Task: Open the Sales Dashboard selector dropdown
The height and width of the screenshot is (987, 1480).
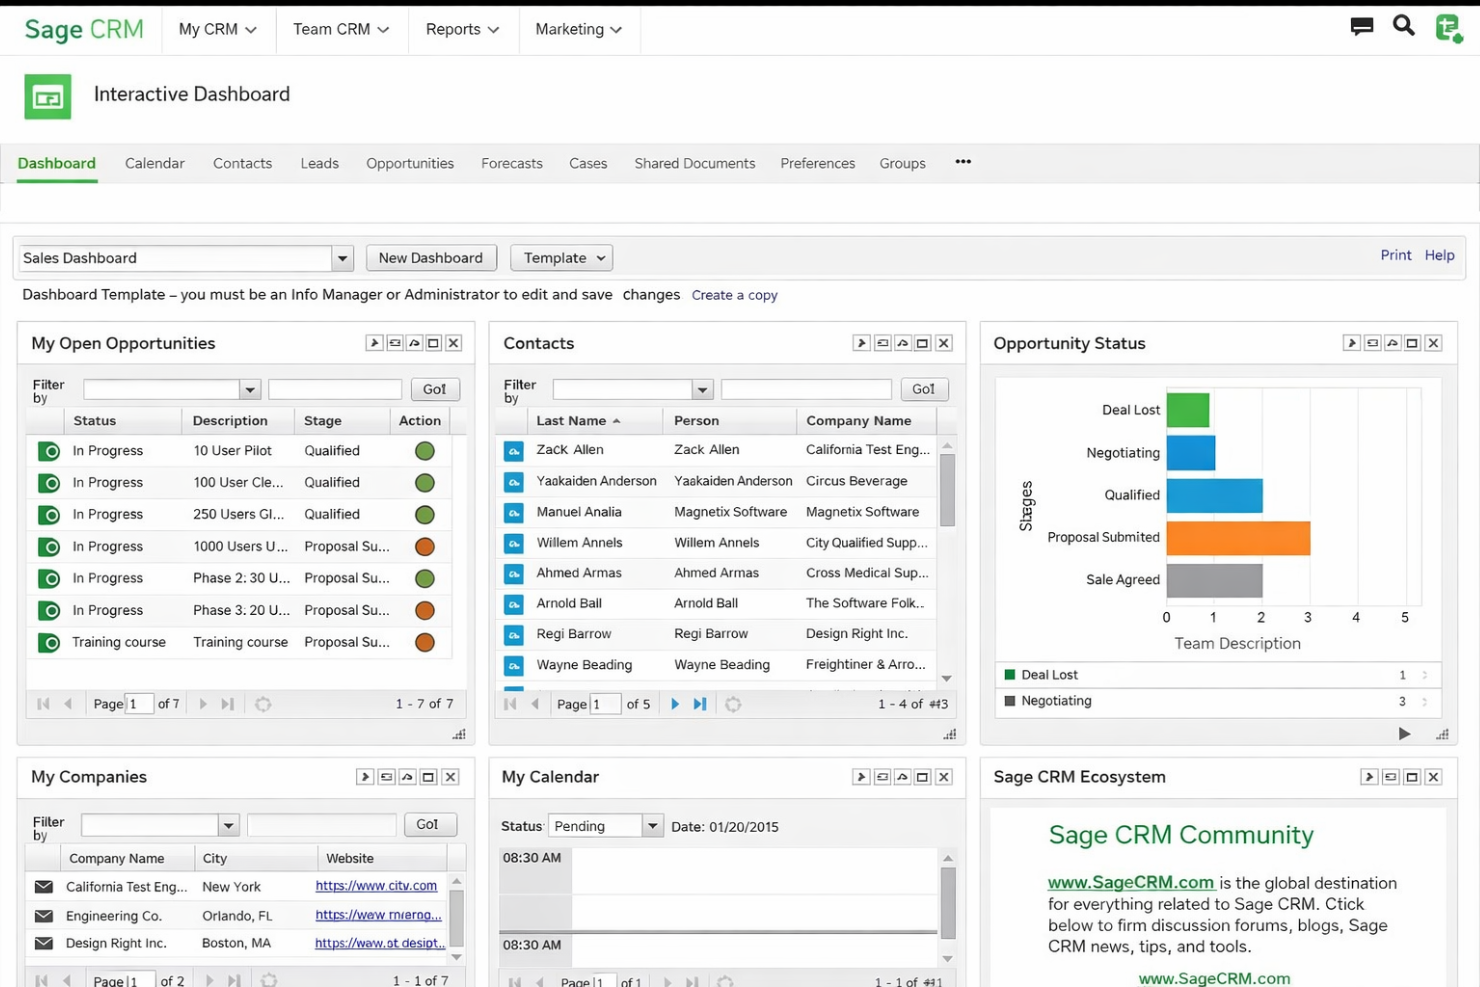Action: [341, 257]
